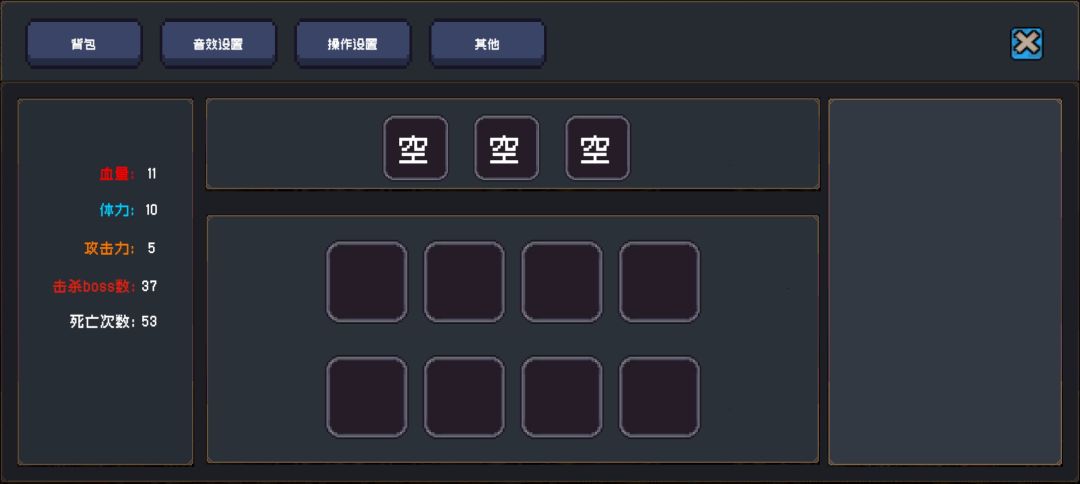
Task: Click the first 空 equipment slot
Action: [x=415, y=148]
